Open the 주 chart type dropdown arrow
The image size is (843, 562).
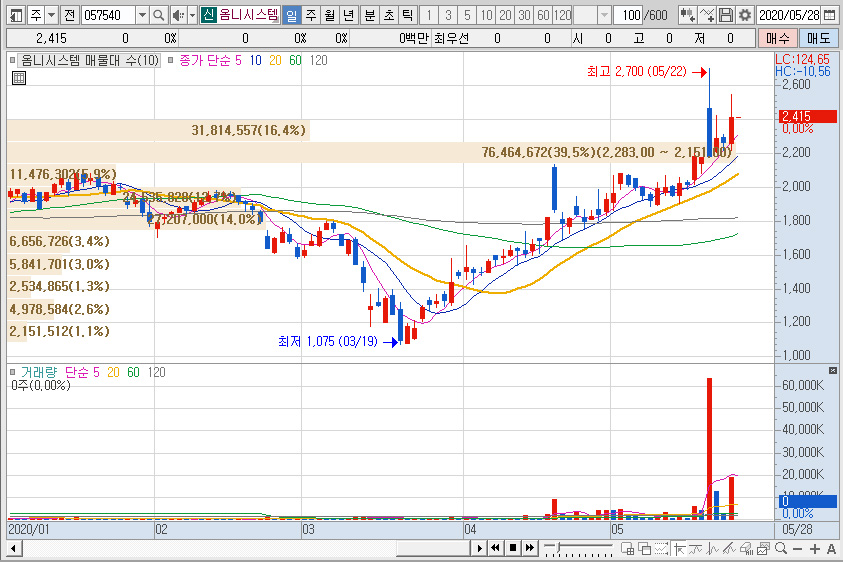tap(52, 15)
